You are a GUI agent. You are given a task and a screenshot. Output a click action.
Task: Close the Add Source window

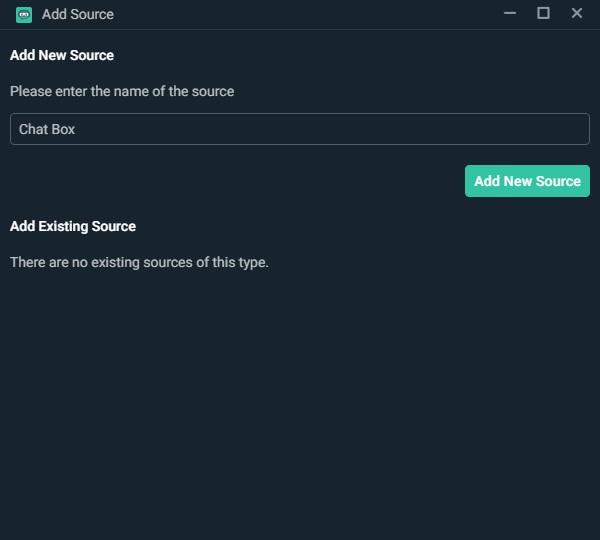(577, 13)
